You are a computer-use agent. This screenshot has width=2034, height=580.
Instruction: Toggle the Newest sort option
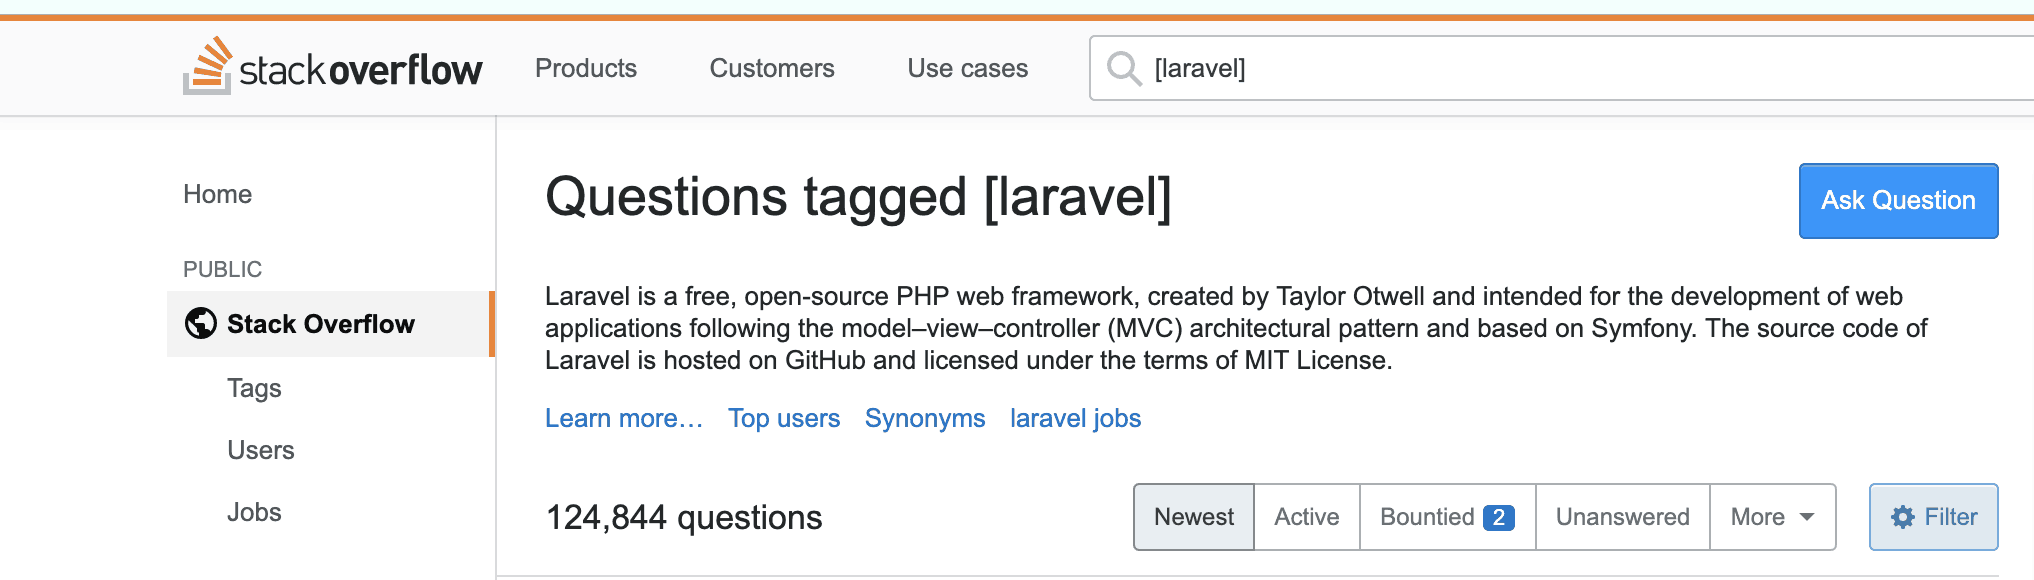coord(1193,517)
